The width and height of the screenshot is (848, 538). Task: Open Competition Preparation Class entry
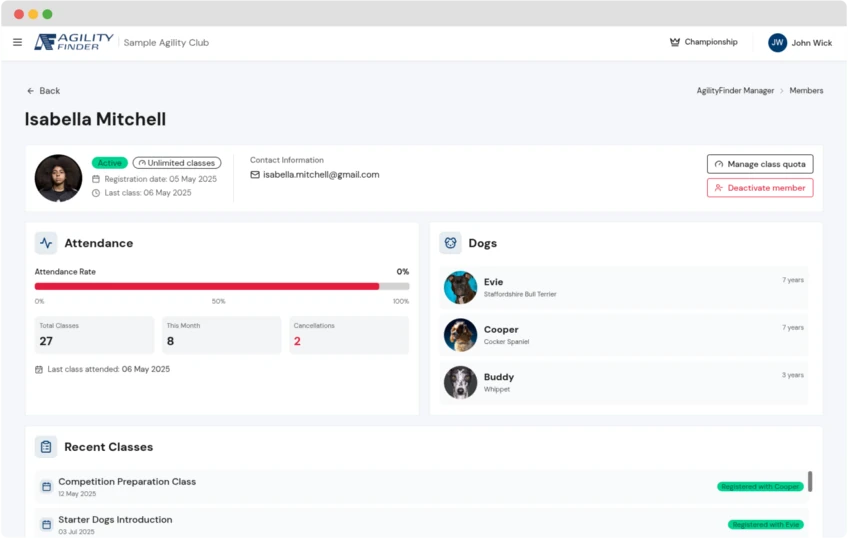point(421,487)
